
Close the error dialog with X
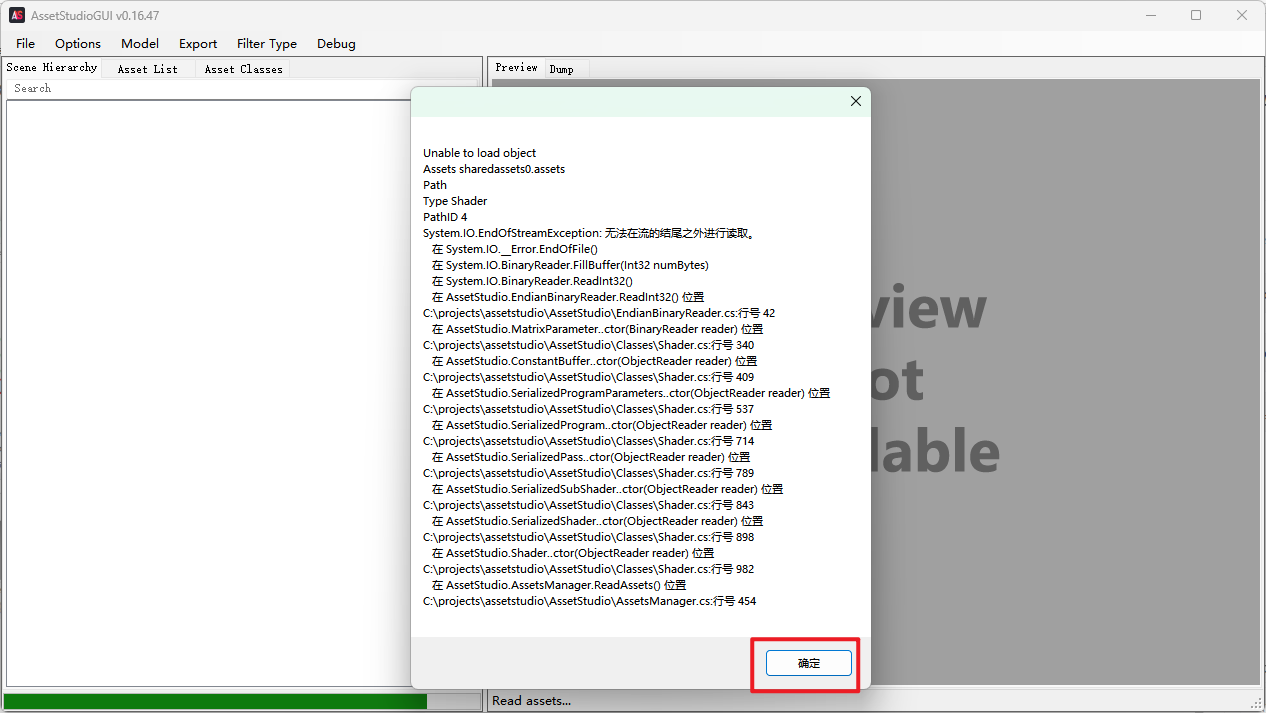pos(856,101)
